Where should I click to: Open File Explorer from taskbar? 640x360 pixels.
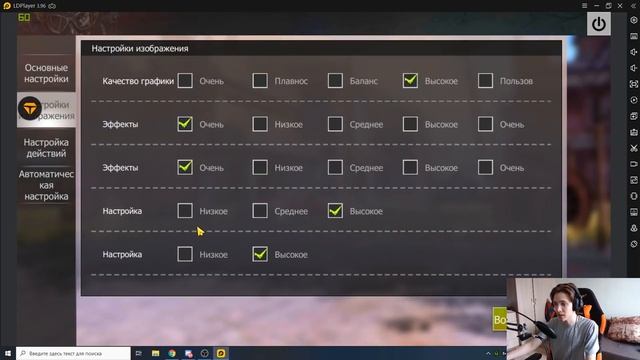[x=156, y=353]
